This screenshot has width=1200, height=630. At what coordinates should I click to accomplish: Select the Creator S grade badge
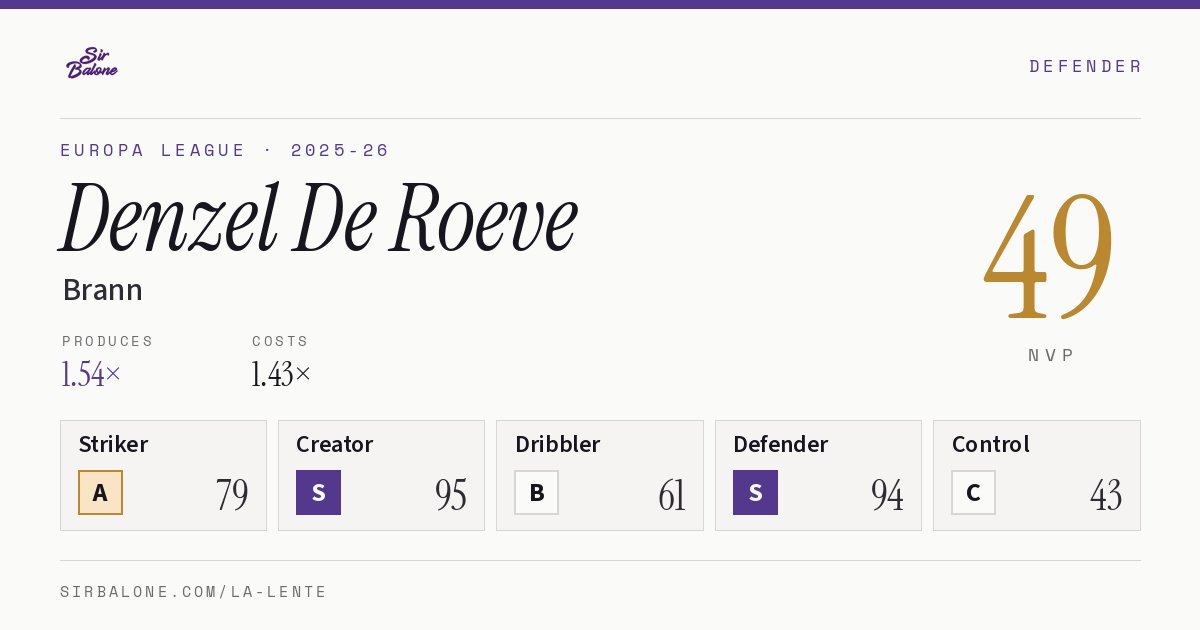318,492
